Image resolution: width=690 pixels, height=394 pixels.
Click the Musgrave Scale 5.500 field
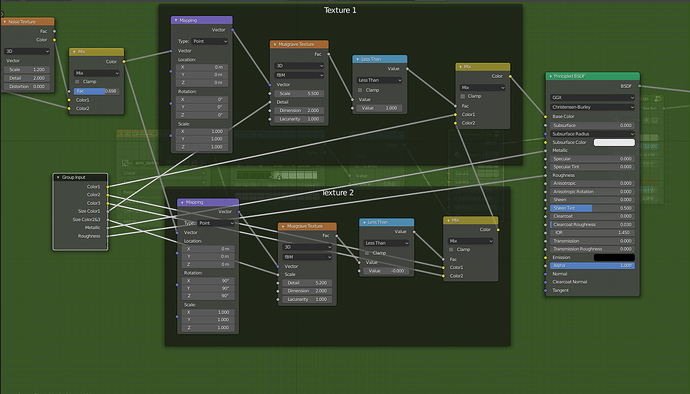[x=299, y=94]
